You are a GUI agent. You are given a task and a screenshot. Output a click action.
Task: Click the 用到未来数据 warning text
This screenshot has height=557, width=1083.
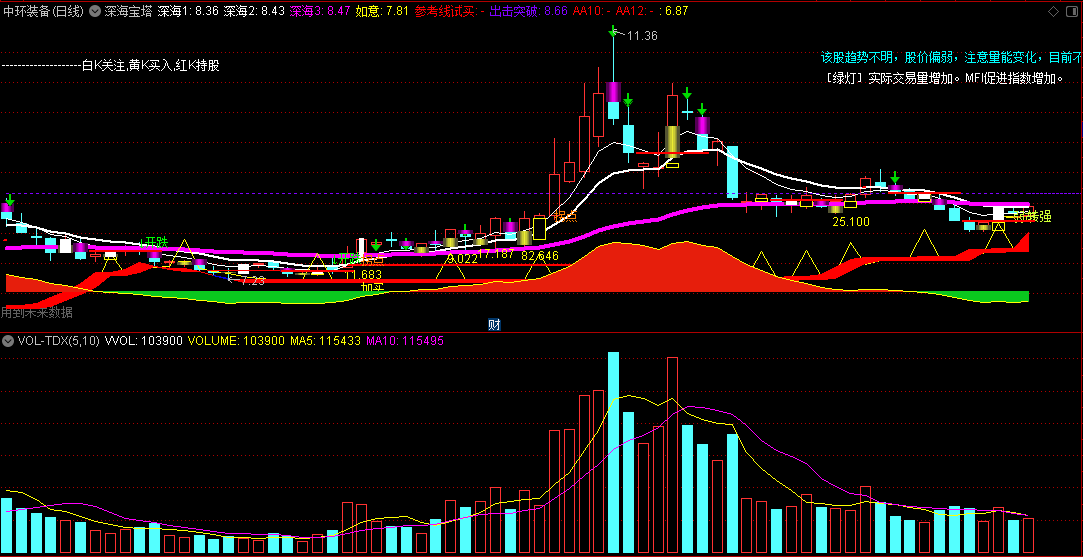(x=37, y=312)
